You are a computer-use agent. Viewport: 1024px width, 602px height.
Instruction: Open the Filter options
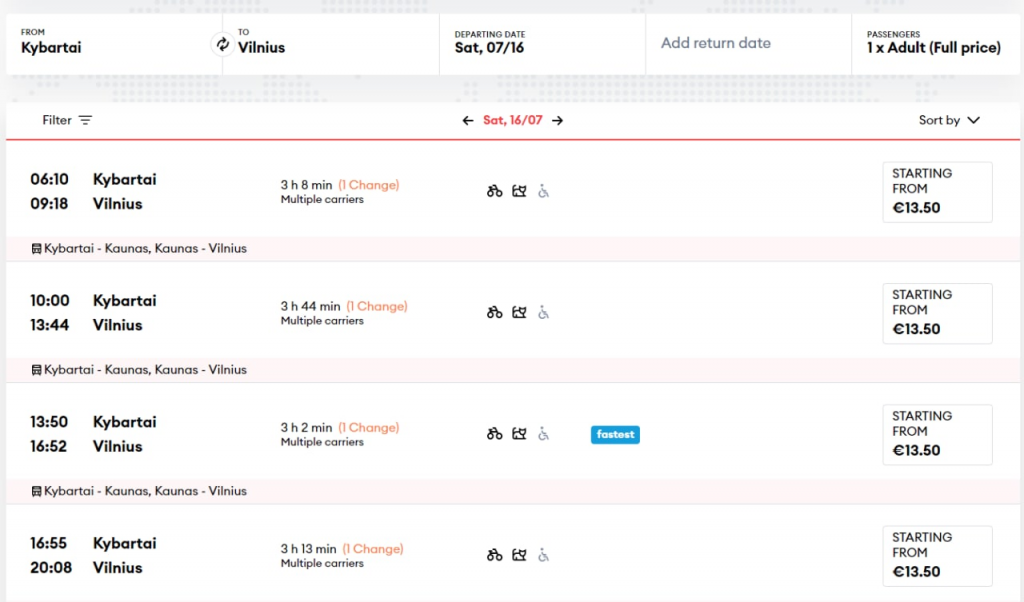click(x=67, y=120)
